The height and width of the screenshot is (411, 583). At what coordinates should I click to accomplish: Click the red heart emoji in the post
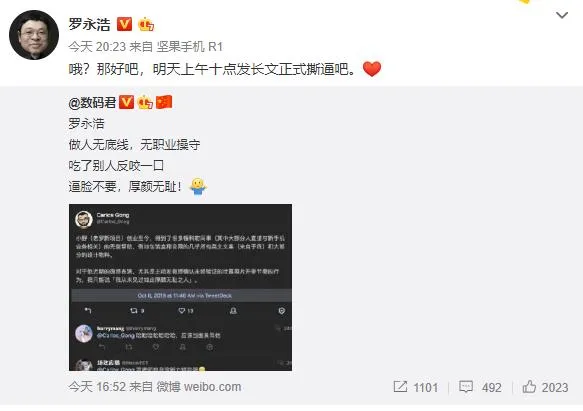[x=372, y=69]
